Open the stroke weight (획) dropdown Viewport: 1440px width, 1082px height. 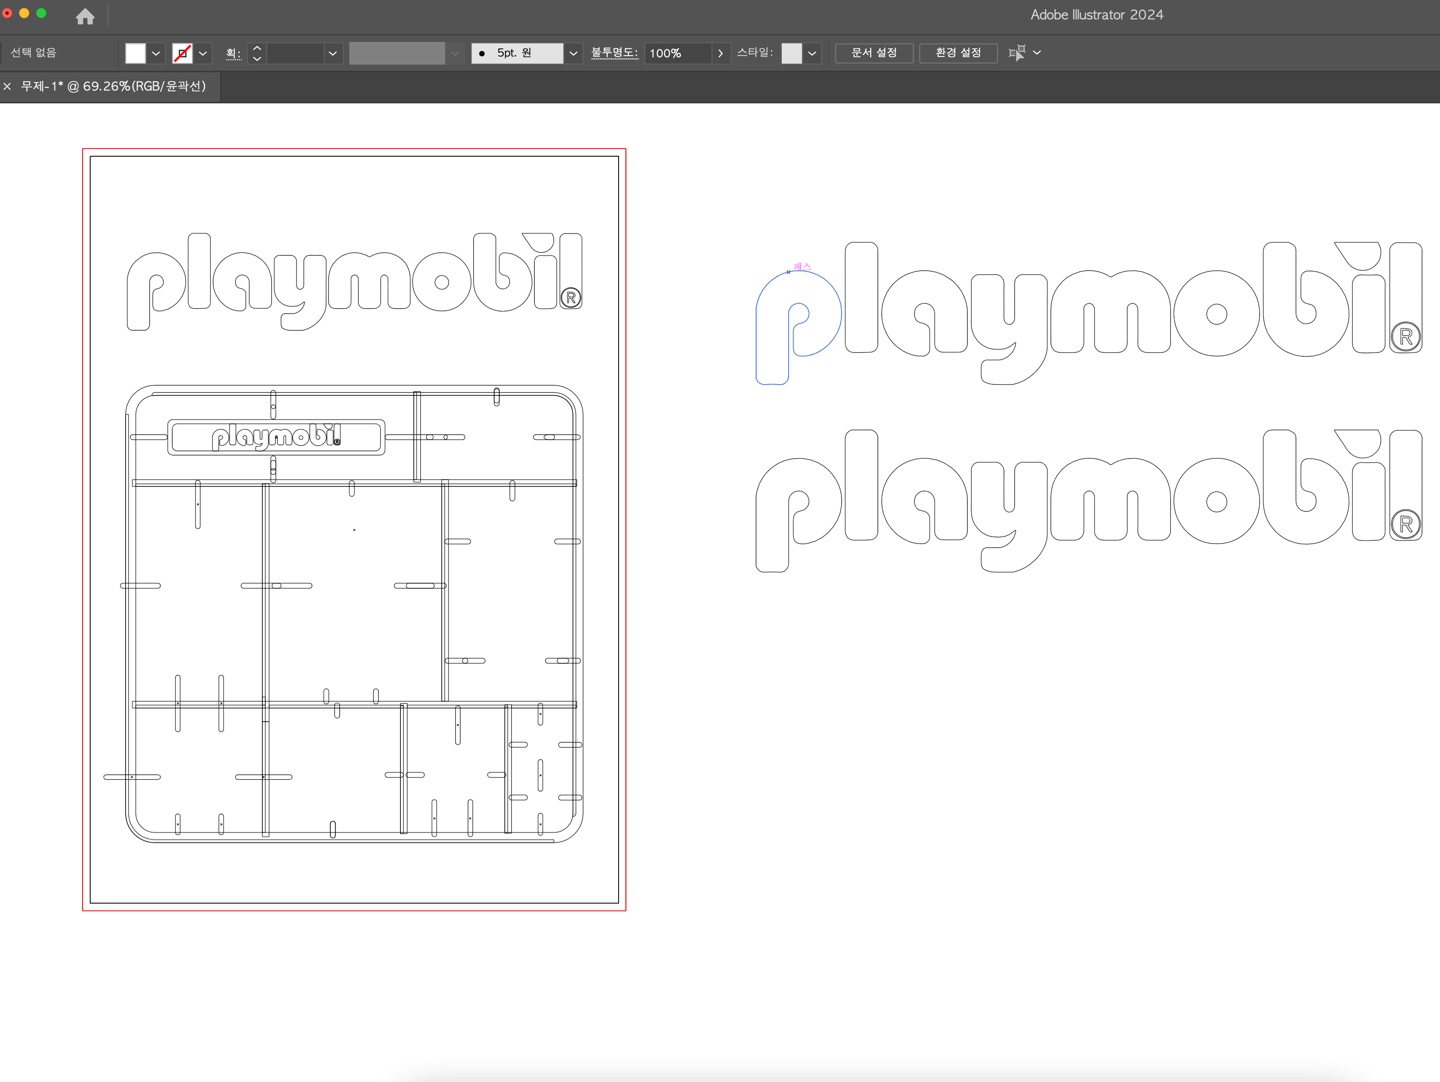pos(333,53)
